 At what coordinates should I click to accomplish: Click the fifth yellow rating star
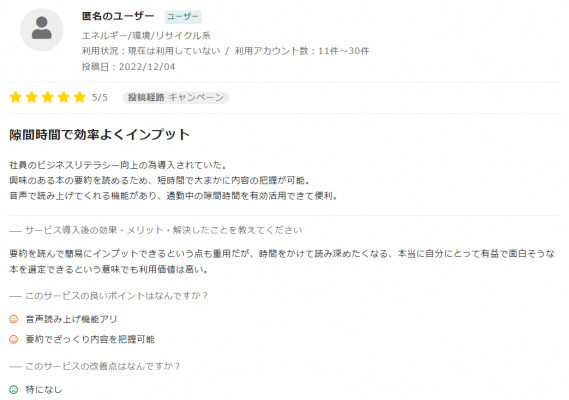[x=79, y=97]
